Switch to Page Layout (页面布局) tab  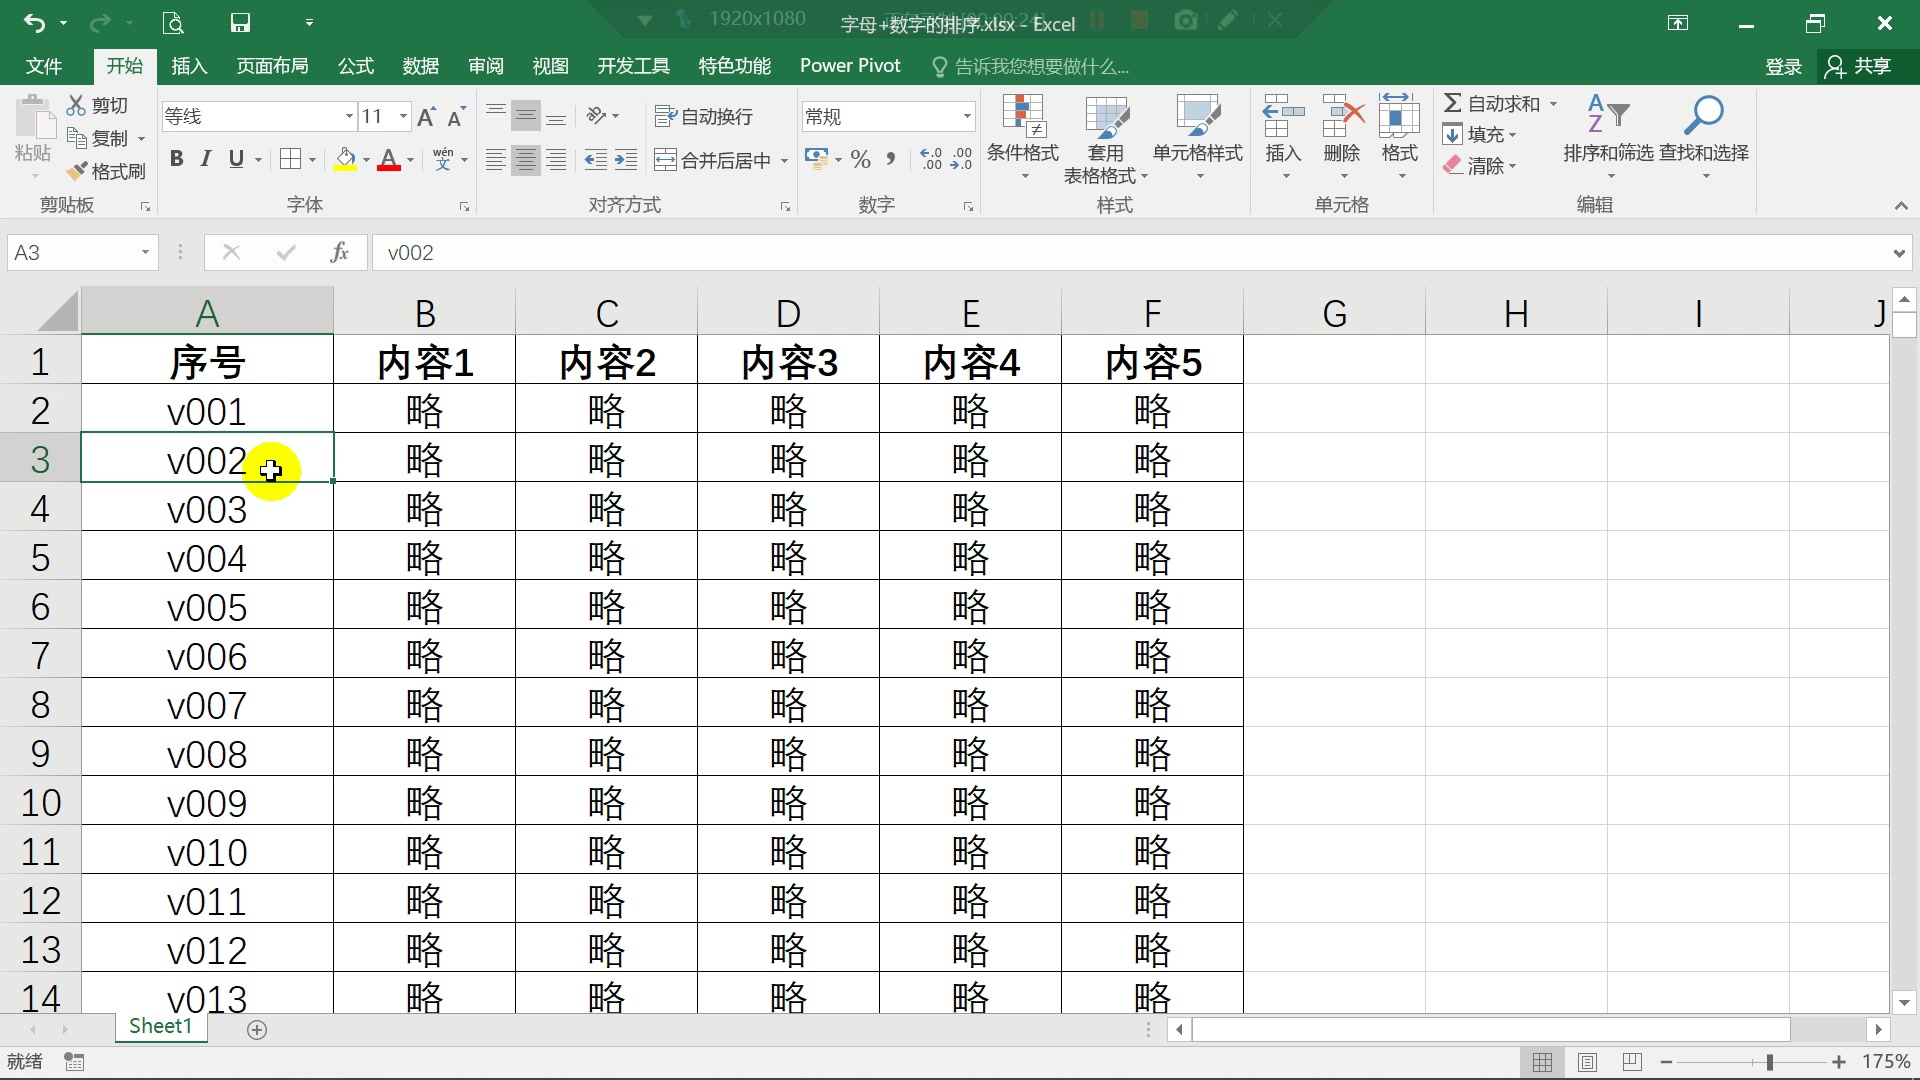click(x=272, y=66)
